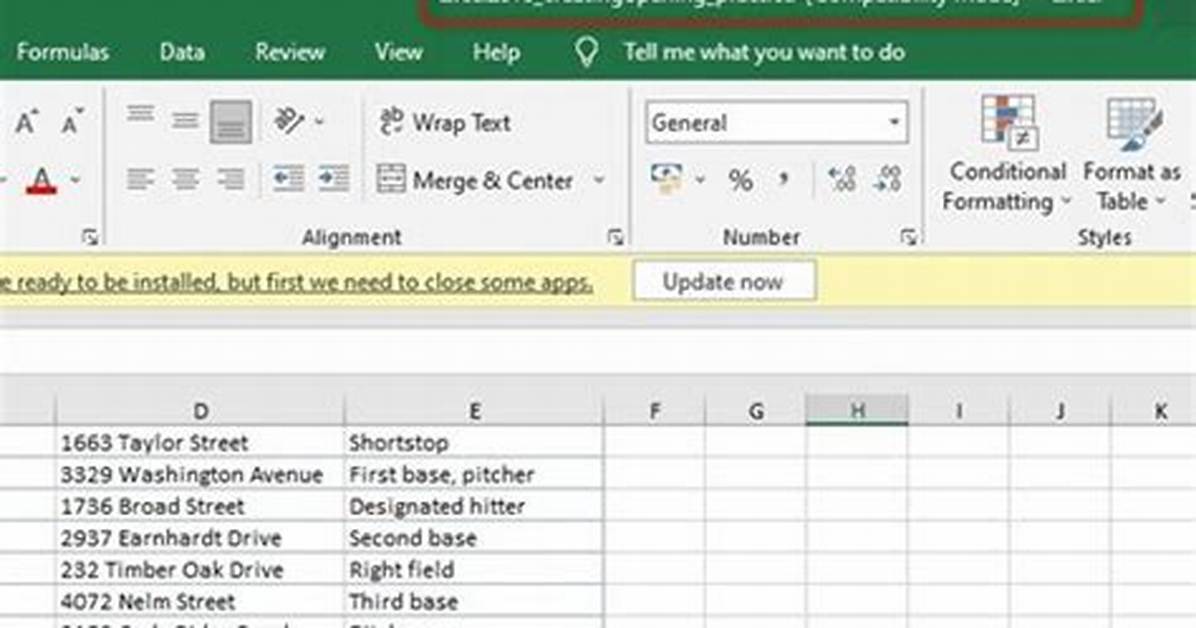Viewport: 1196px width, 628px height.
Task: Select the First base, pitcher cell
Action: tap(474, 475)
